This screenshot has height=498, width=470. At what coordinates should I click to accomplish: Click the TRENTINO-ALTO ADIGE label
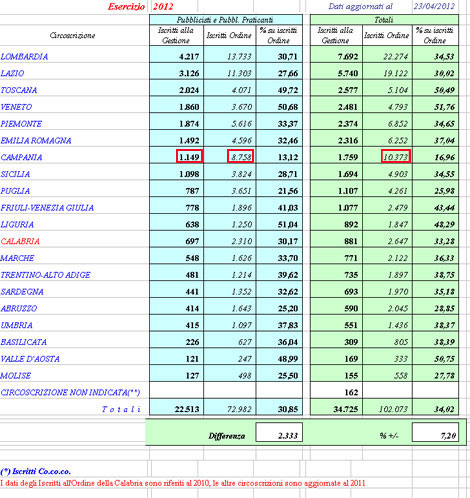pyautogui.click(x=45, y=275)
